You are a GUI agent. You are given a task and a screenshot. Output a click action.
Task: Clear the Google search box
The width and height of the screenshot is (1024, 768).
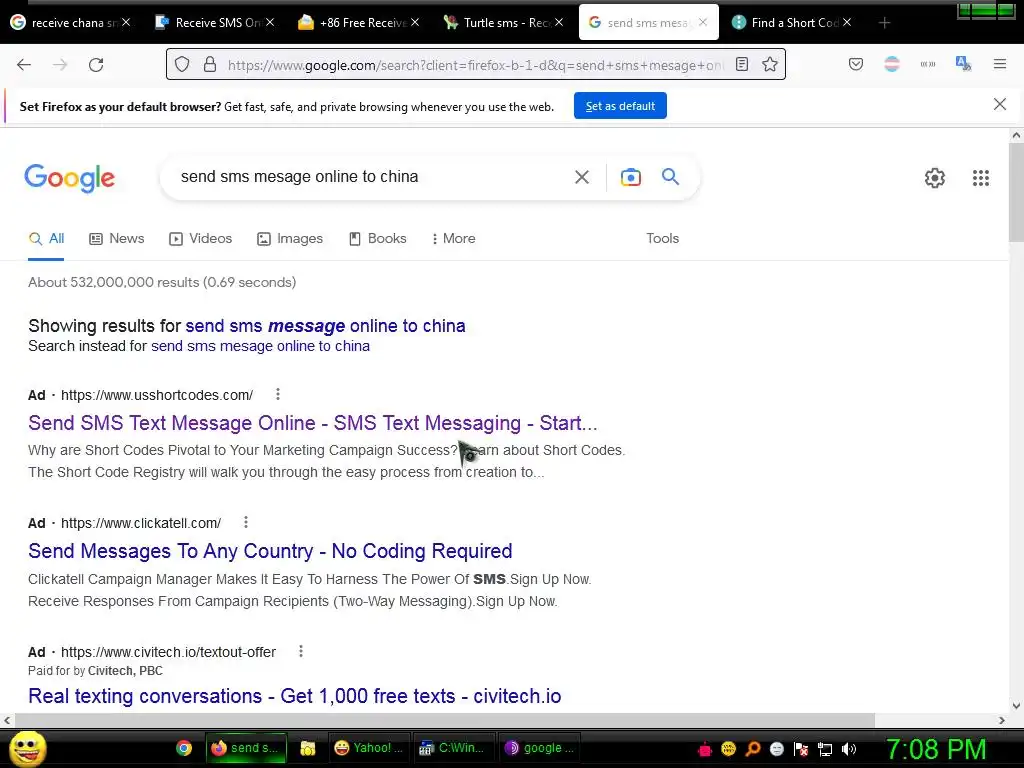tap(581, 177)
